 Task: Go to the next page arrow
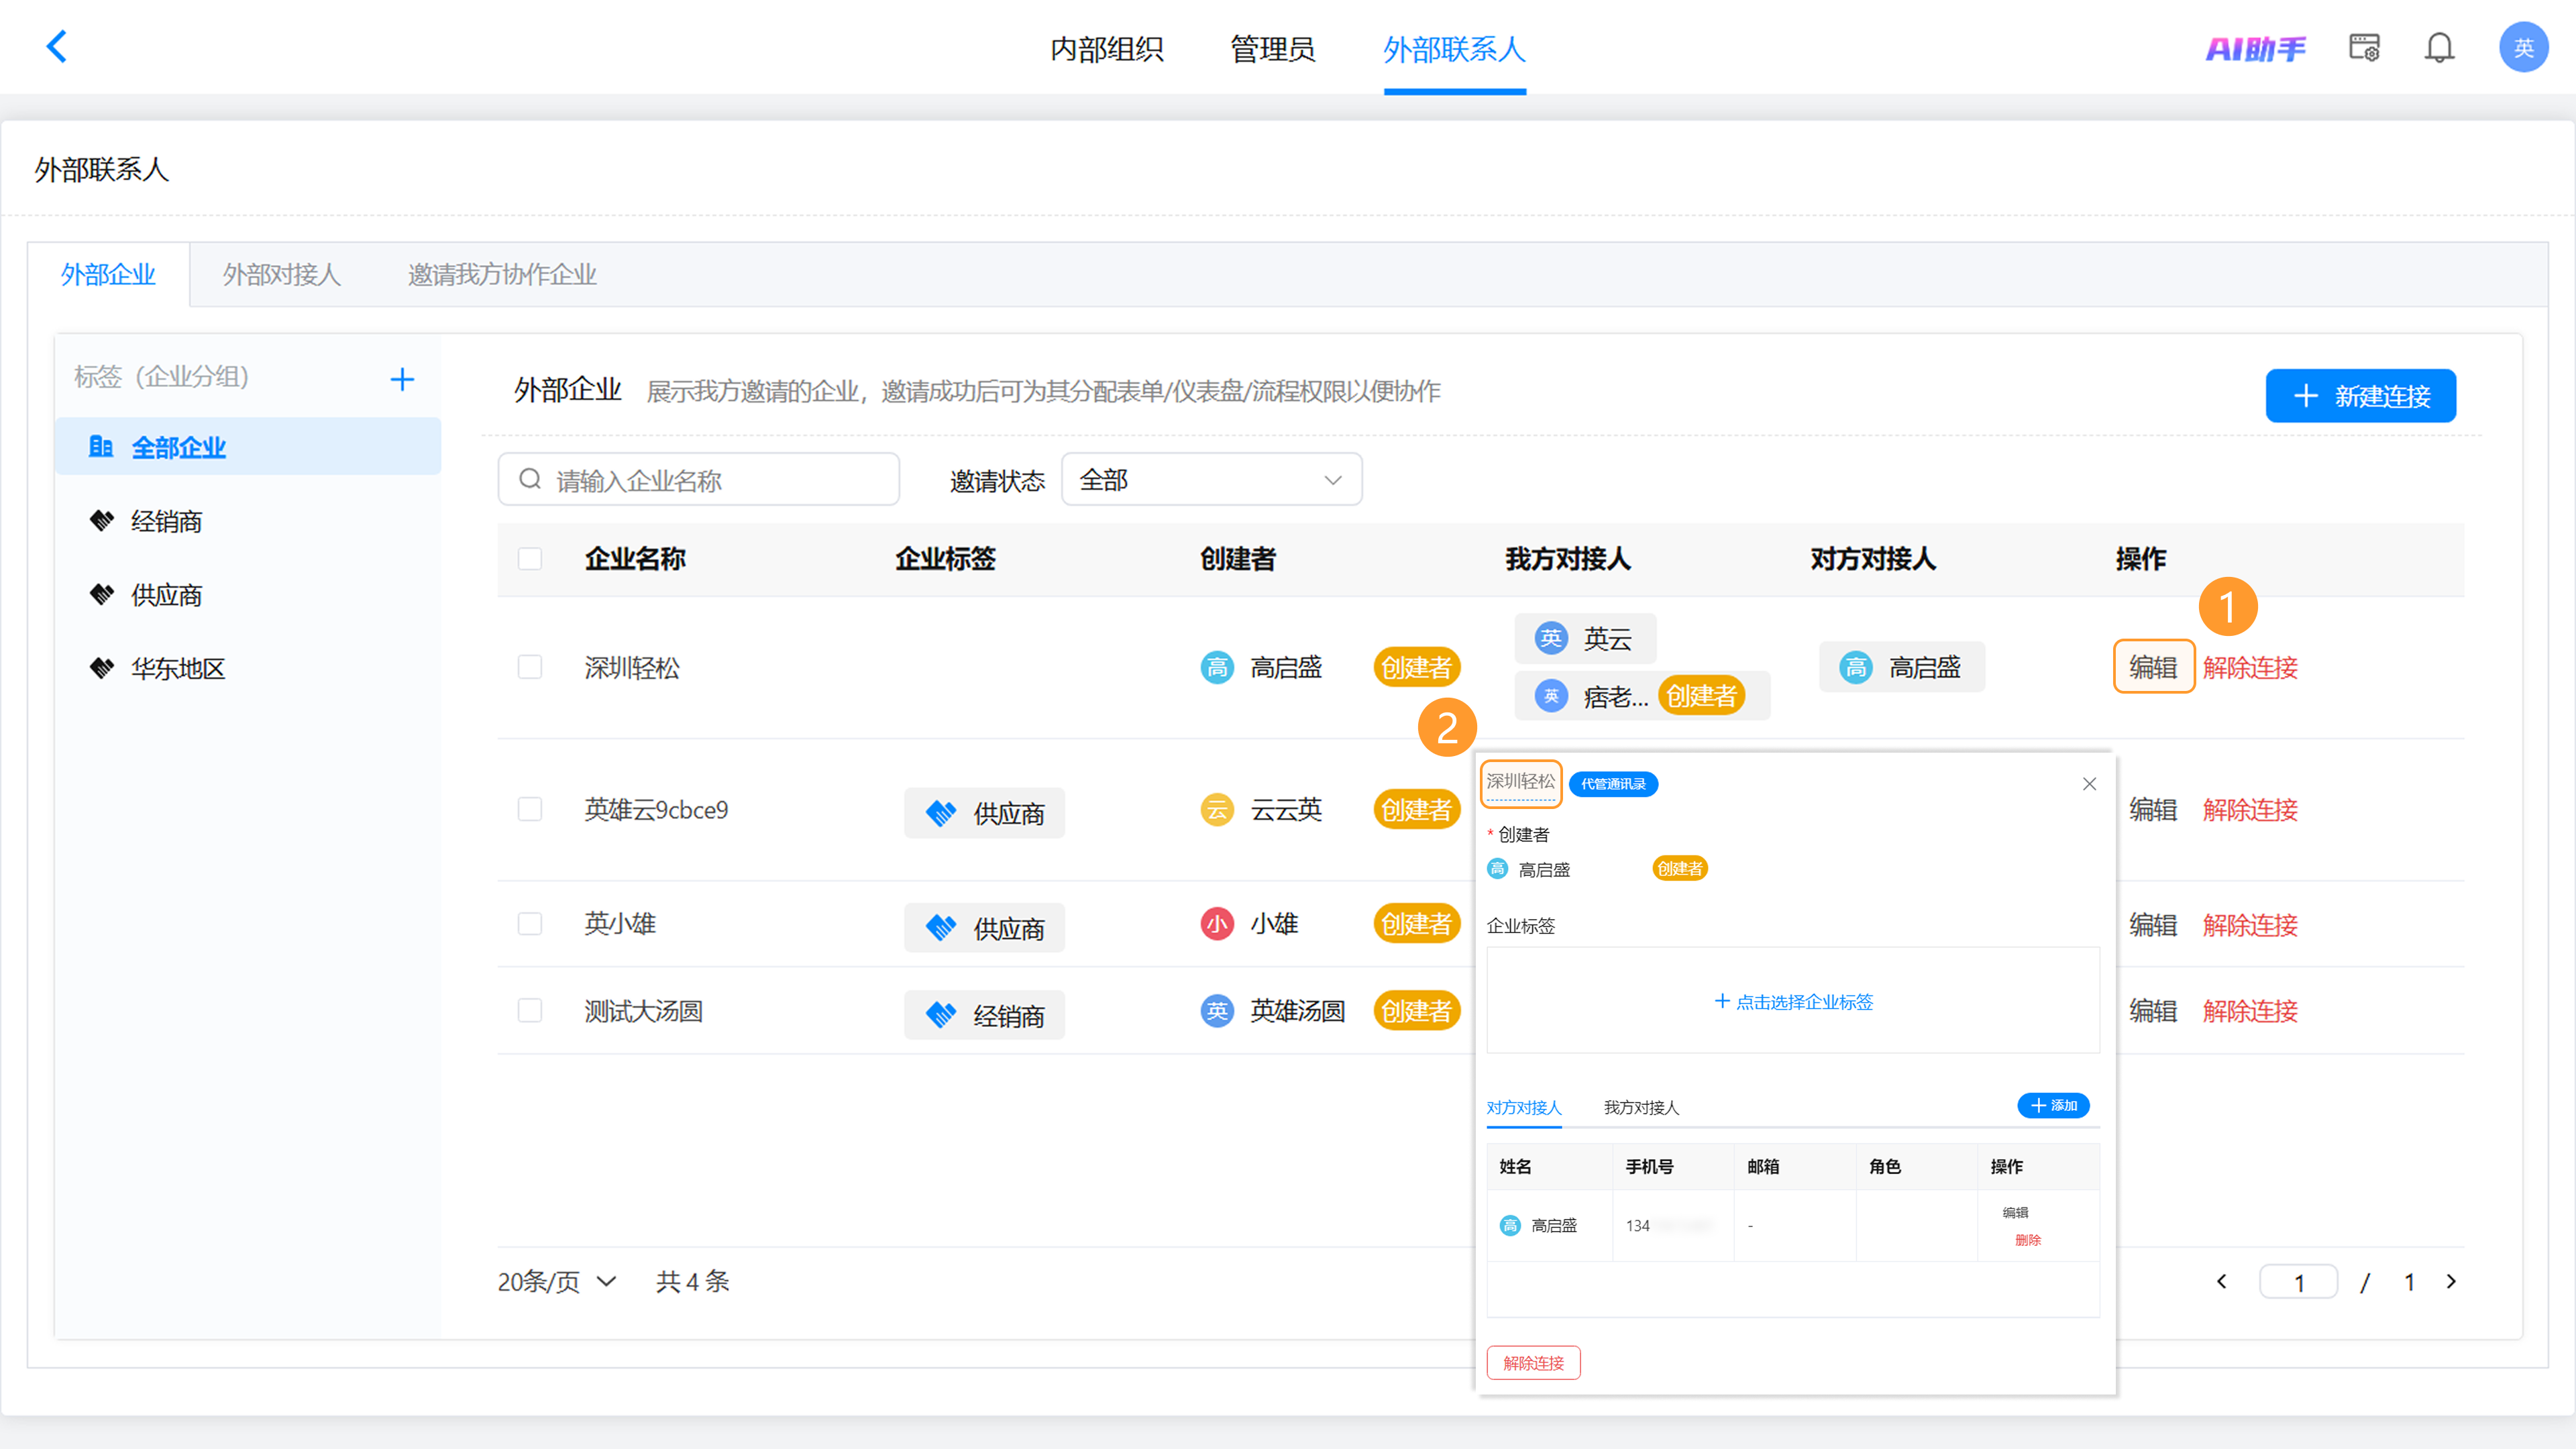click(x=2451, y=1282)
